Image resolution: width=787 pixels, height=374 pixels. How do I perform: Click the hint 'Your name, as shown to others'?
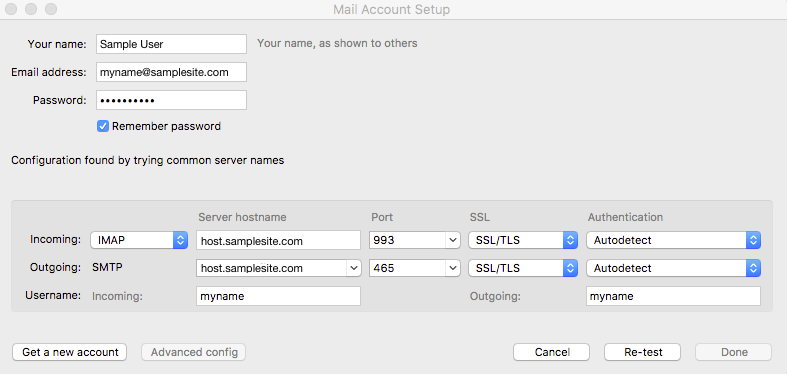pos(337,43)
